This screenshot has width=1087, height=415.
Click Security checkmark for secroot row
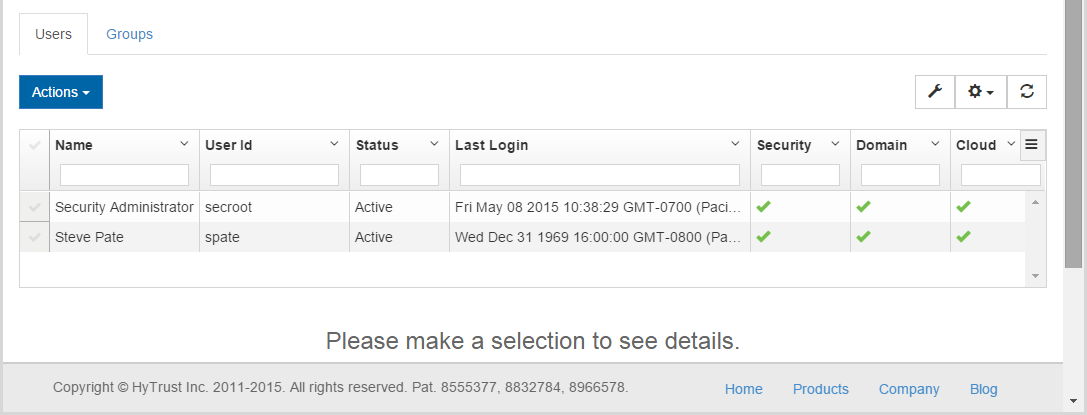point(763,206)
